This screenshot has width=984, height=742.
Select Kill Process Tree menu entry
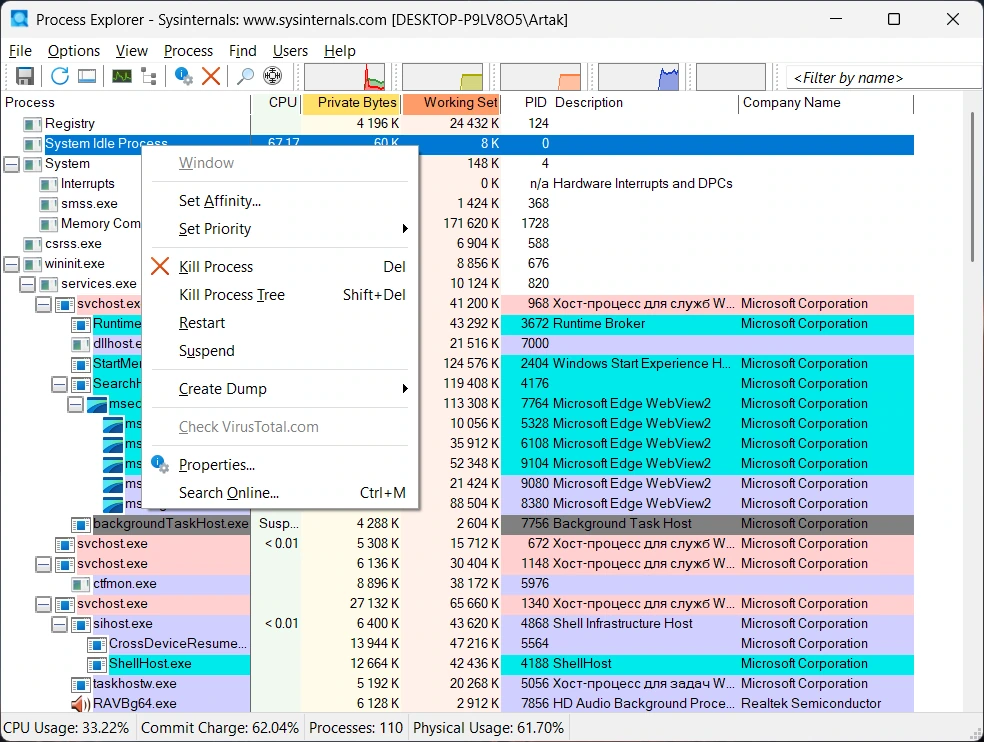point(280,294)
